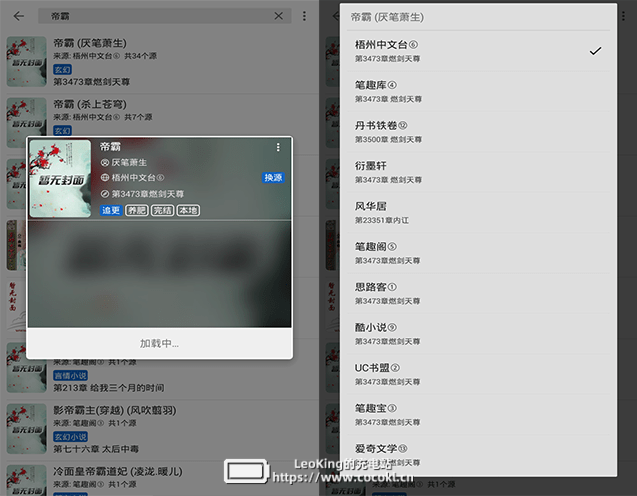Screen dimensions: 637x496
Task: Open cover thumbnail of 影帝霸主 result
Action: click(x=27, y=429)
